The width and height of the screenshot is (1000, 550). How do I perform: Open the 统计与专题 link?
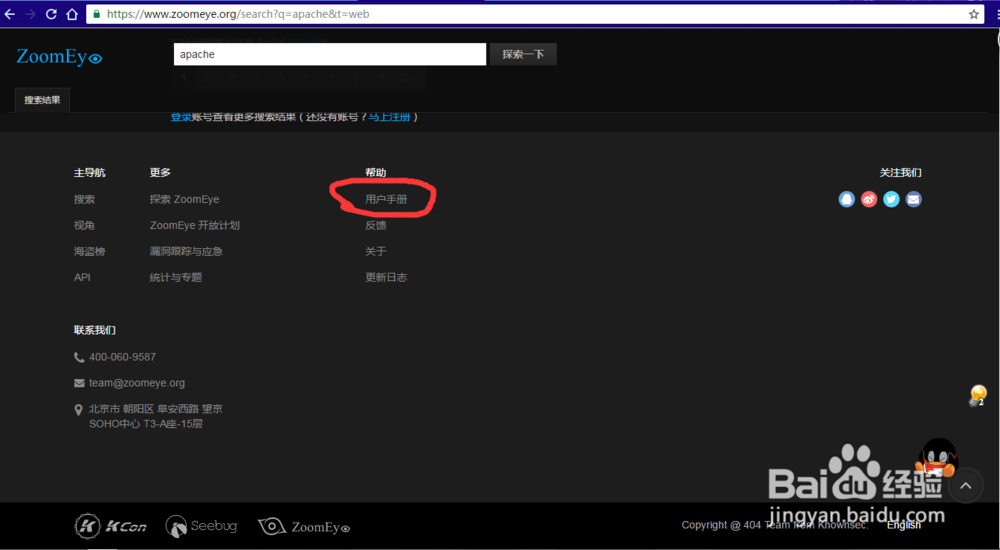175,278
